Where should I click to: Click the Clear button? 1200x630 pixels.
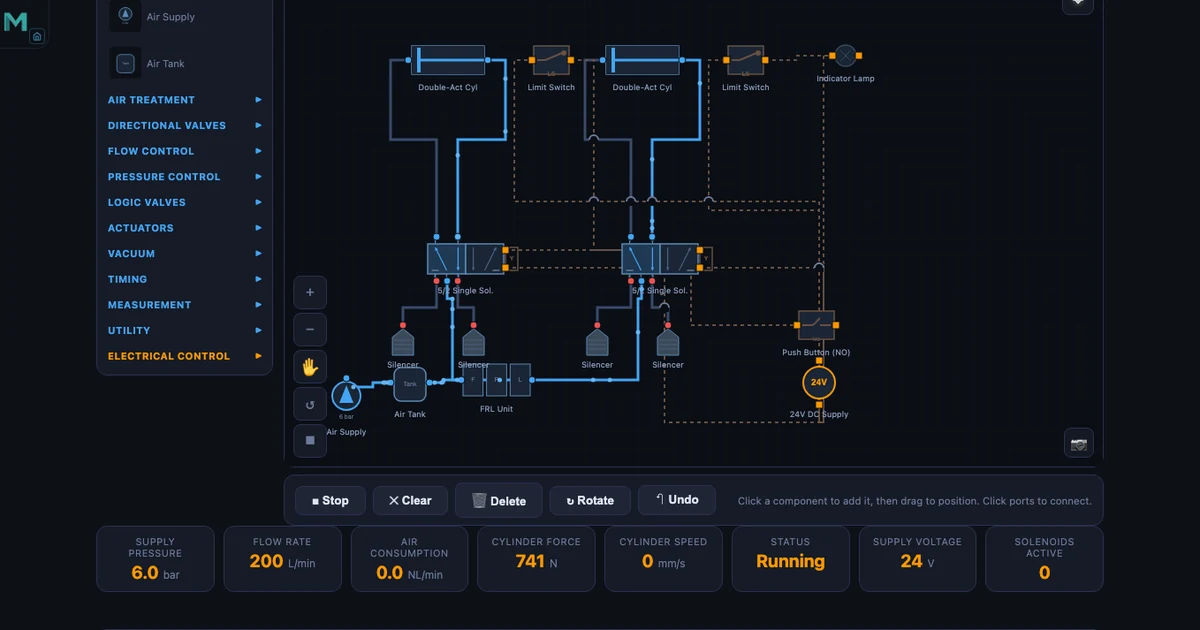tap(410, 501)
